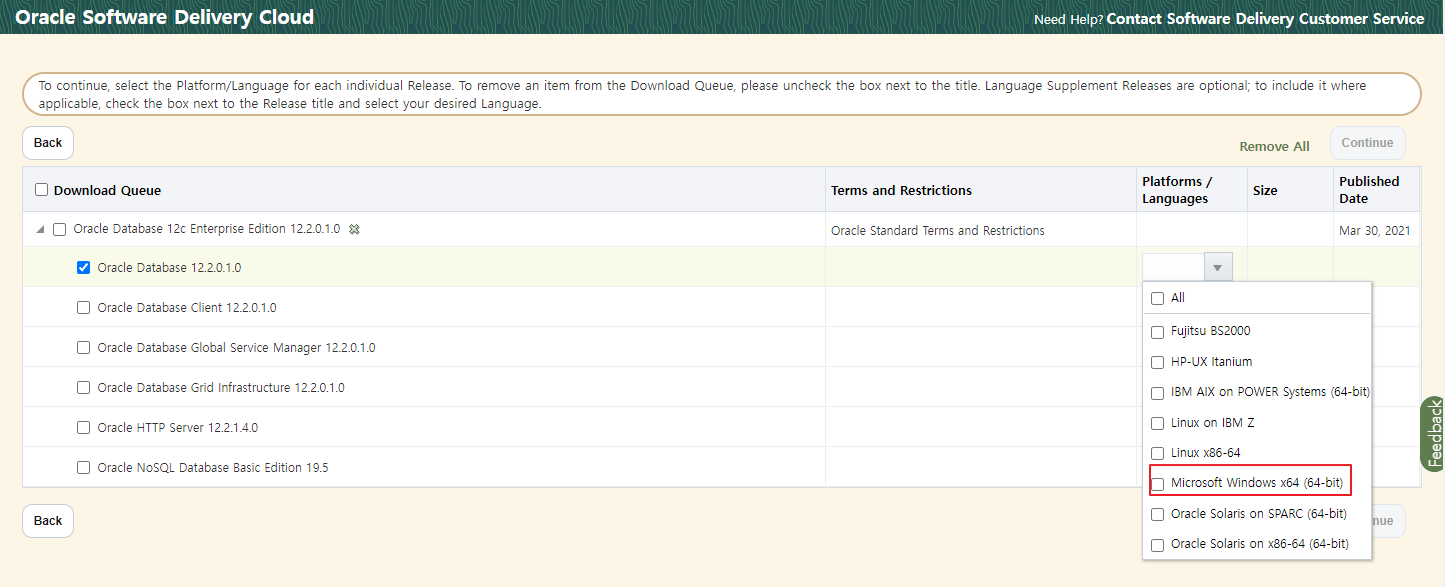Check the Download Queue select-all checkbox
The image size is (1445, 587).
pyautogui.click(x=41, y=190)
